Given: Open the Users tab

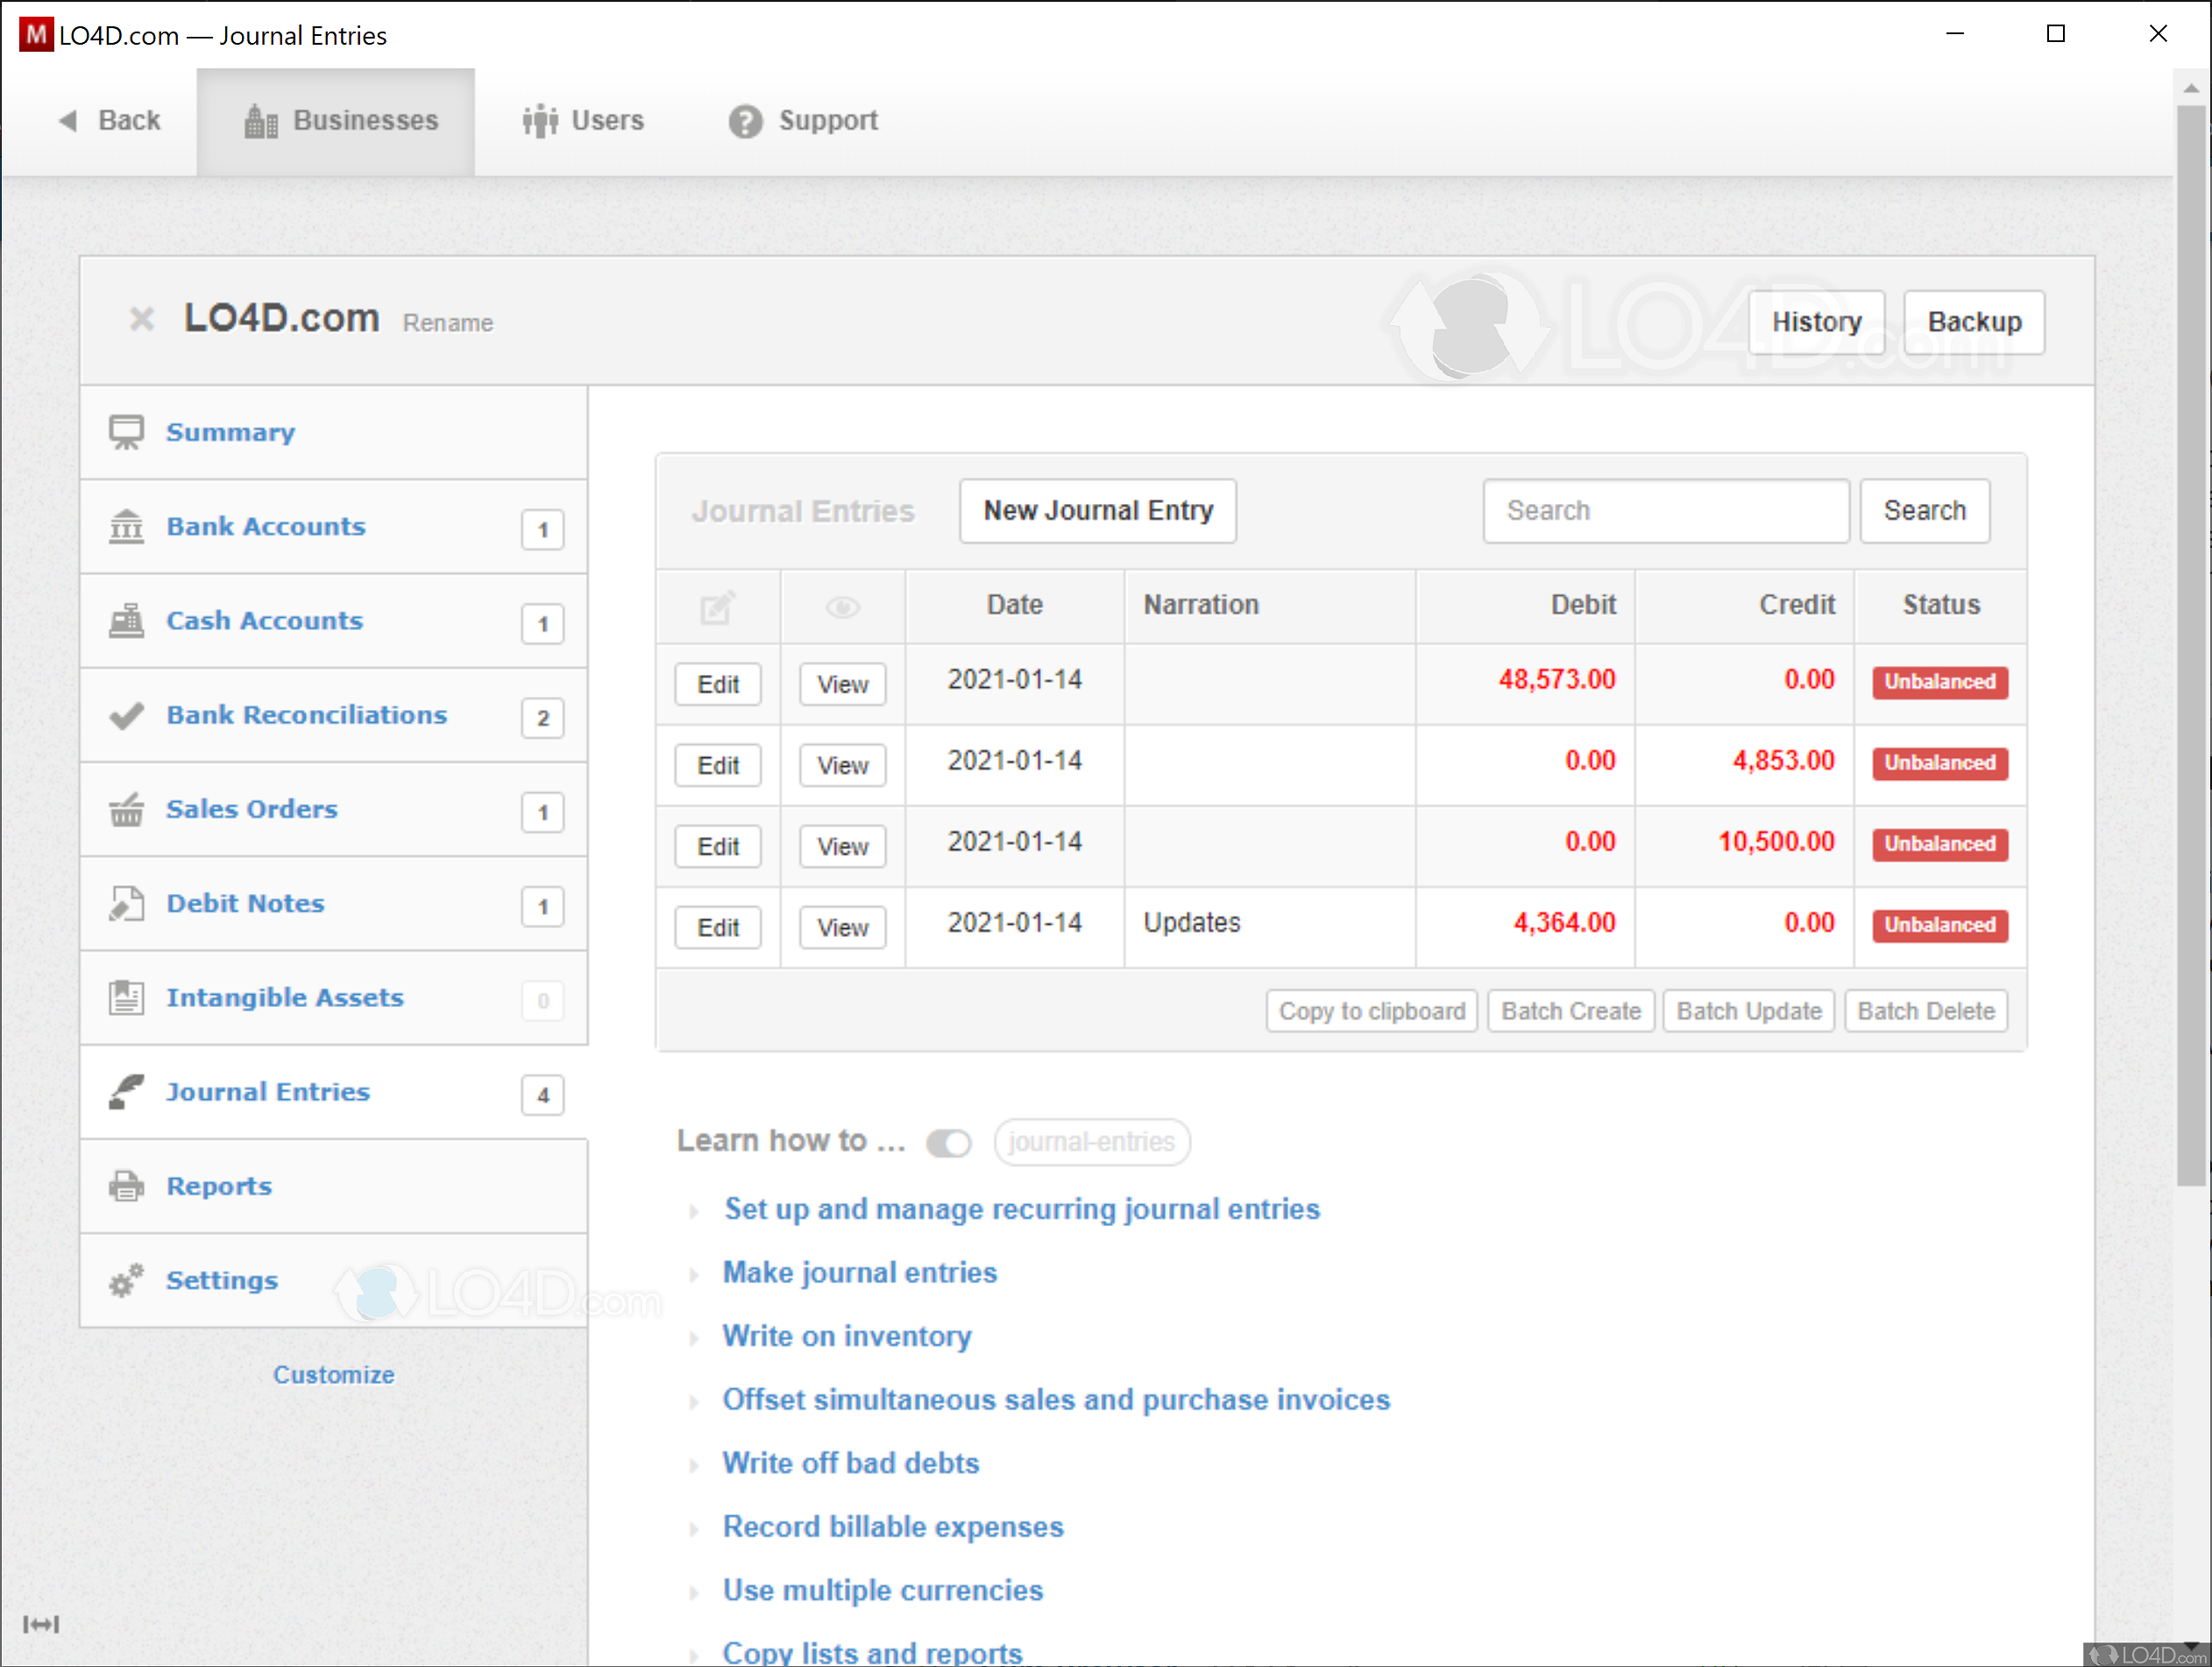Looking at the screenshot, I should tap(583, 121).
